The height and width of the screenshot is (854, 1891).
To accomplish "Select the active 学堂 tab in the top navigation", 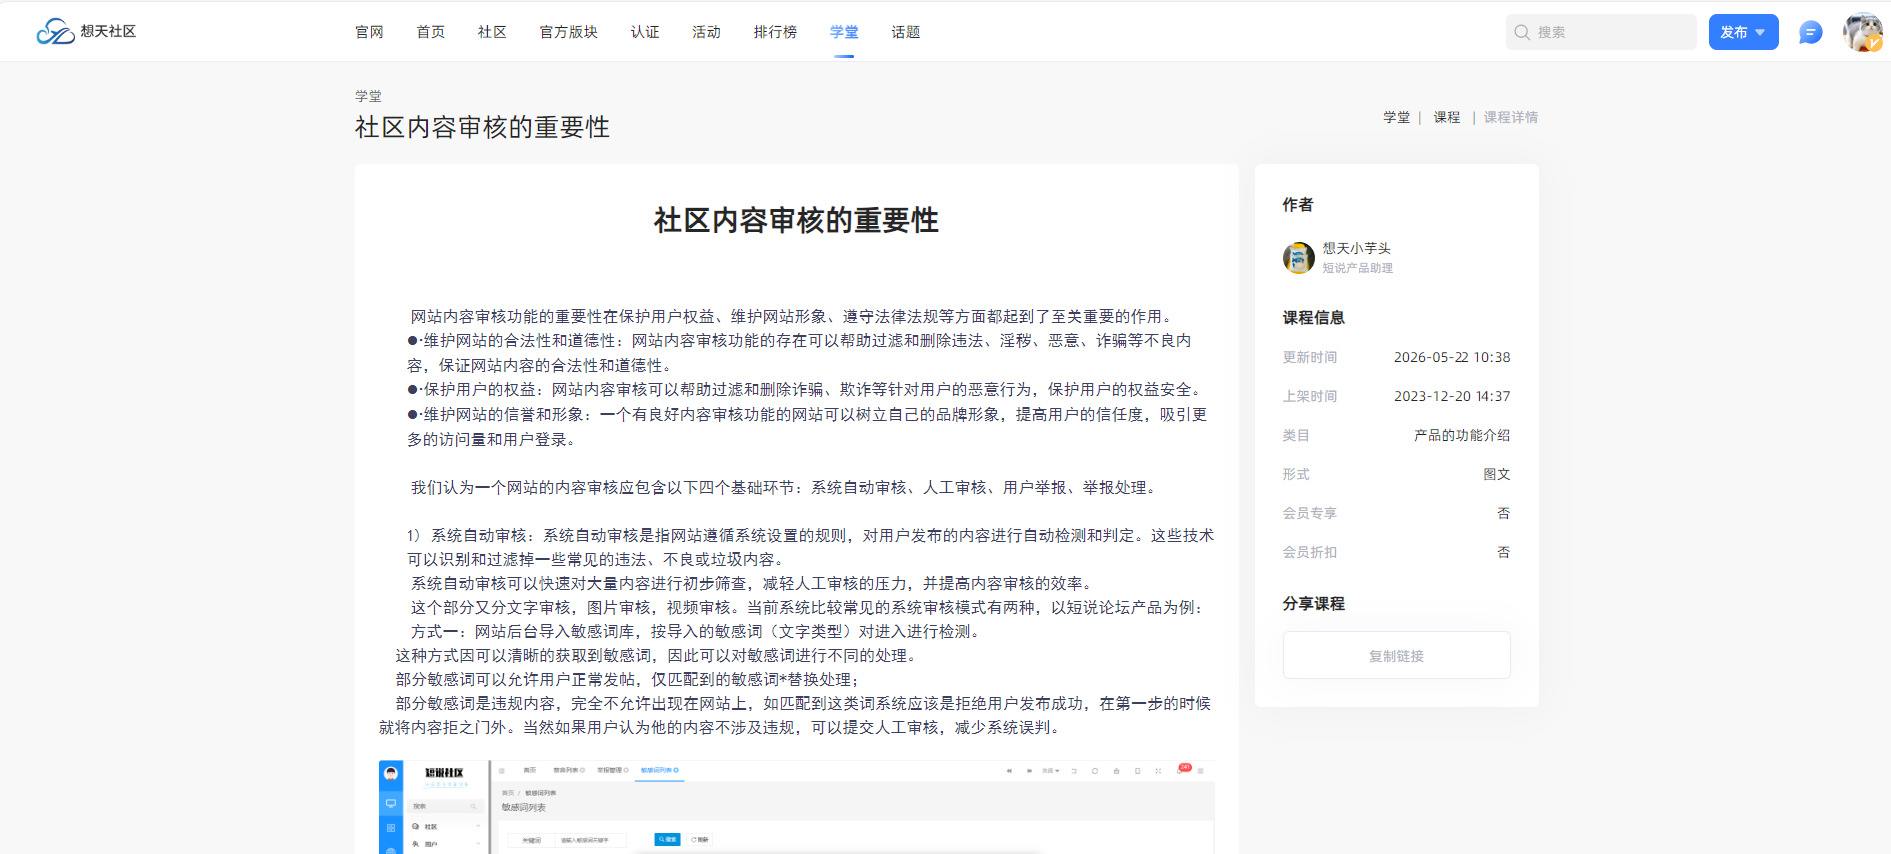I will (x=844, y=32).
